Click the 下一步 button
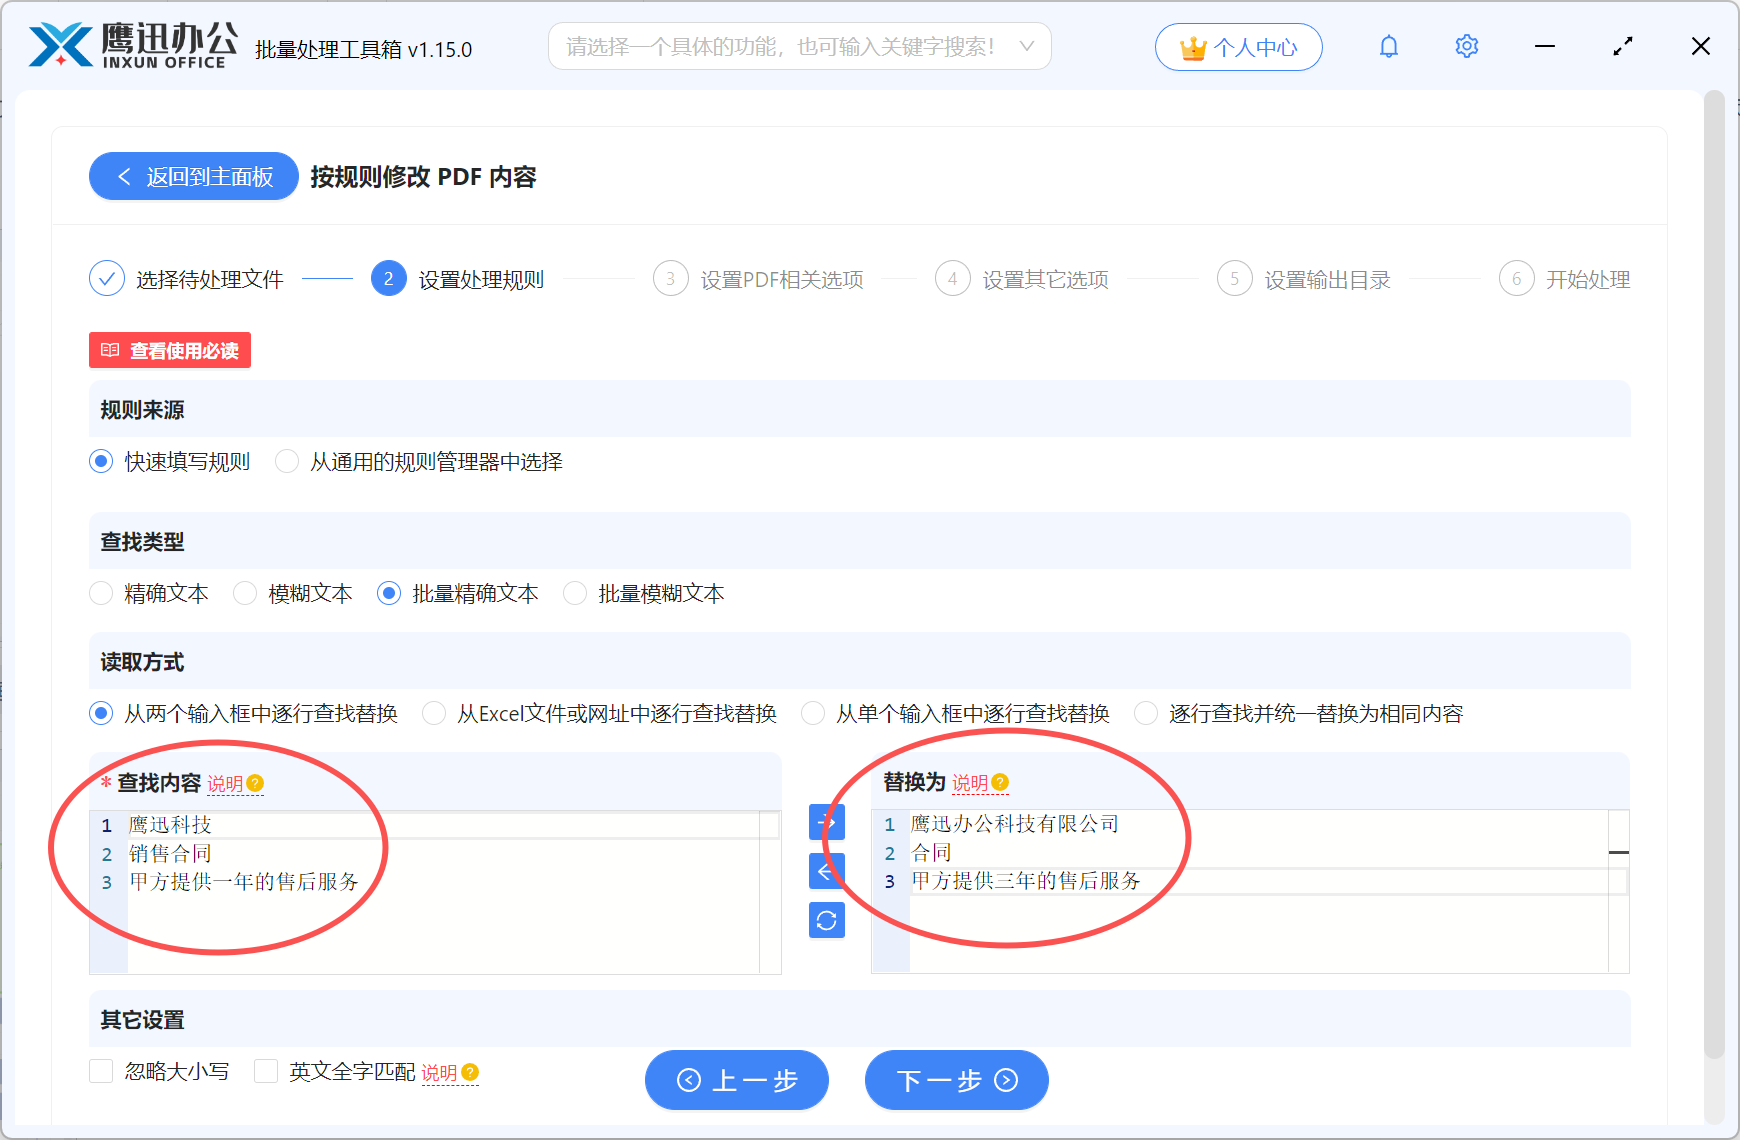Viewport: 1740px width, 1140px height. coord(956,1080)
